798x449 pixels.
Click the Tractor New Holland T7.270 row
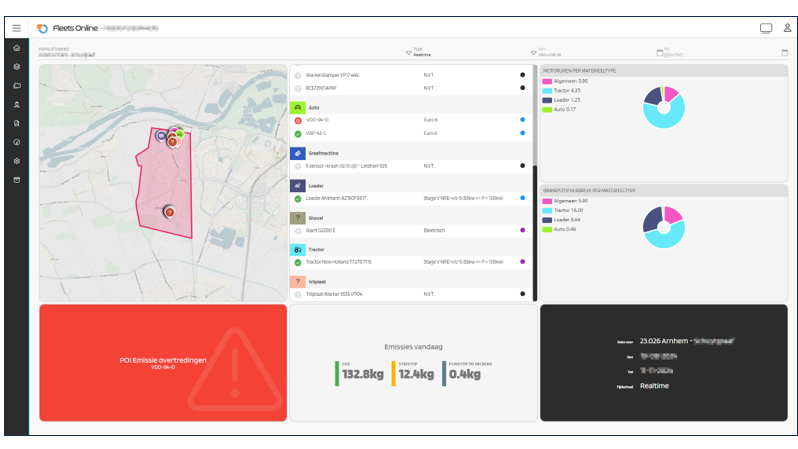411,262
